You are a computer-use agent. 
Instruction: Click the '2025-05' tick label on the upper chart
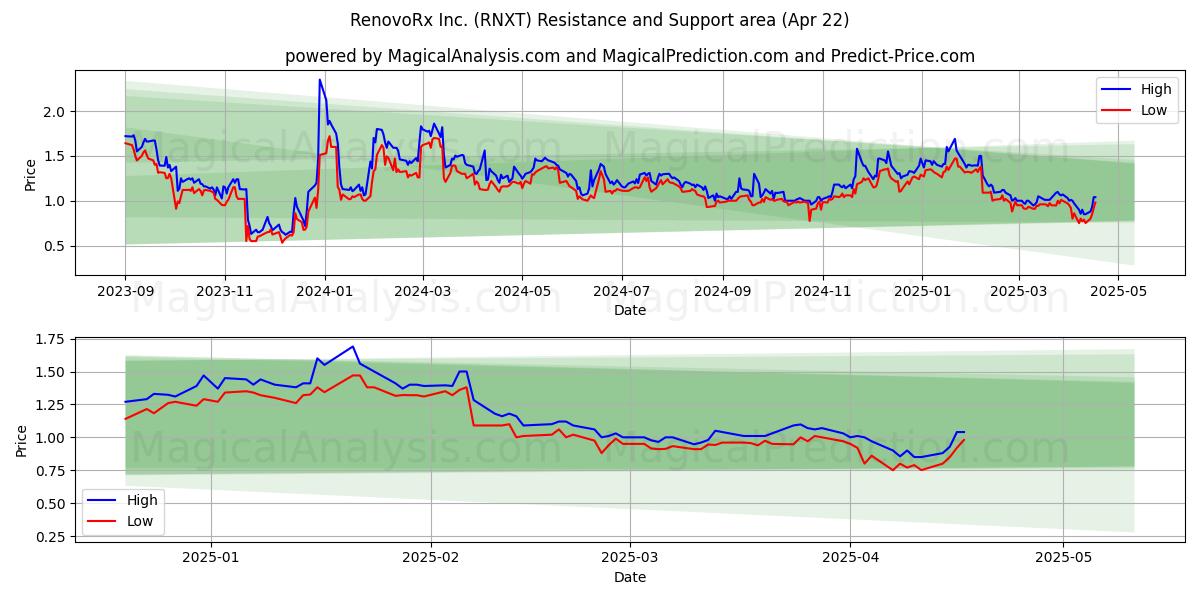coord(1118,291)
